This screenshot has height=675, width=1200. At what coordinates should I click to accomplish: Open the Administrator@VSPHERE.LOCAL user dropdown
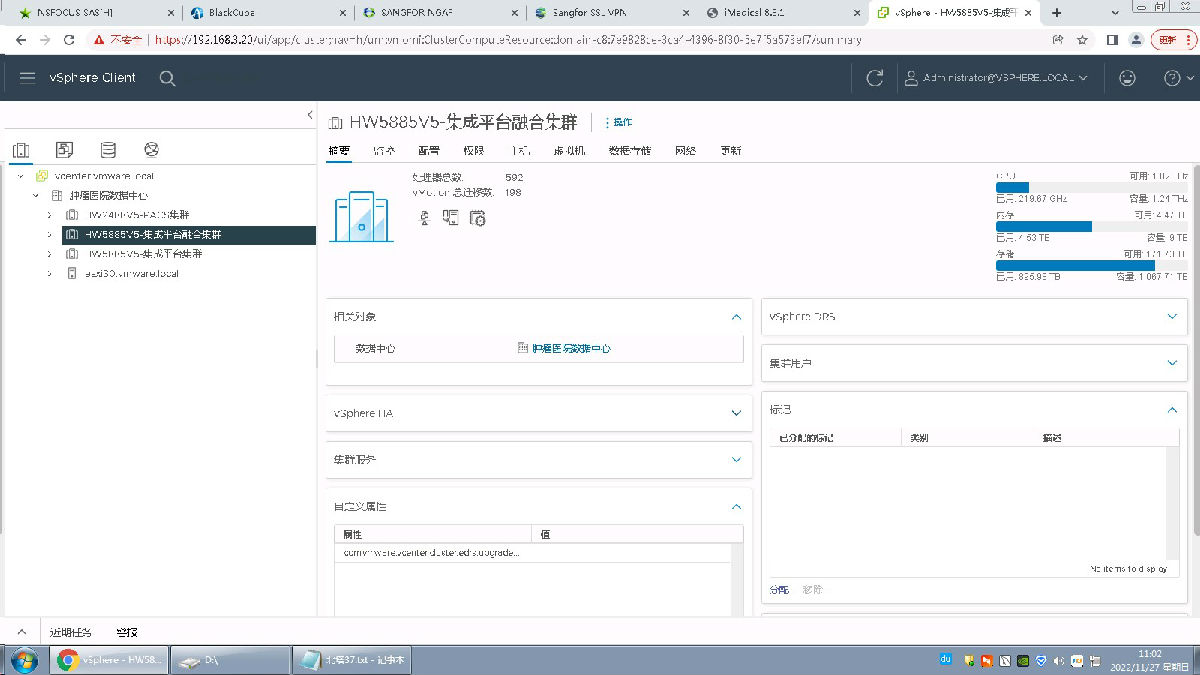(996, 78)
